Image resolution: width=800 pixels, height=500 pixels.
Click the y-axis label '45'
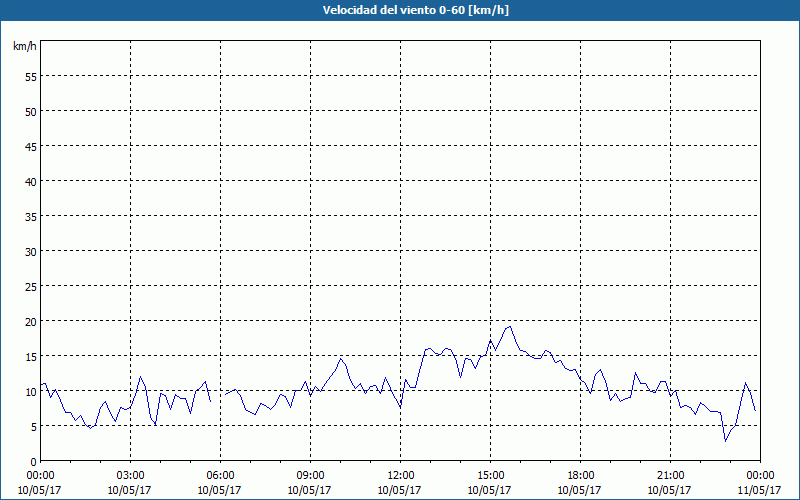point(31,146)
